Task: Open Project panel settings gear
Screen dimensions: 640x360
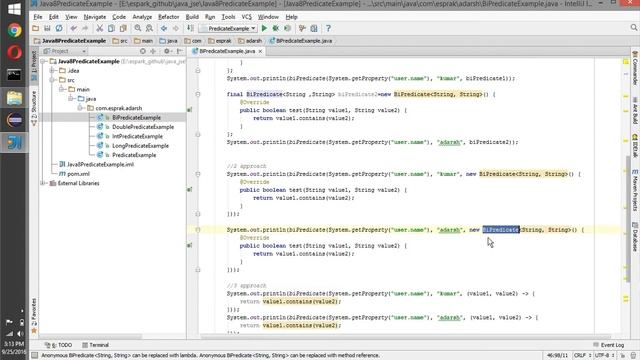Action: [167, 51]
